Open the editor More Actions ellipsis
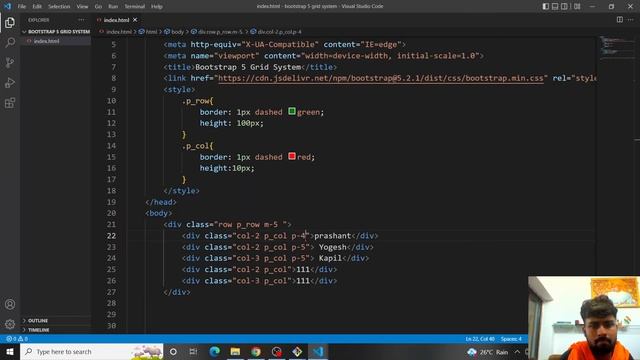Screen dimensions: 640x360 [631, 20]
